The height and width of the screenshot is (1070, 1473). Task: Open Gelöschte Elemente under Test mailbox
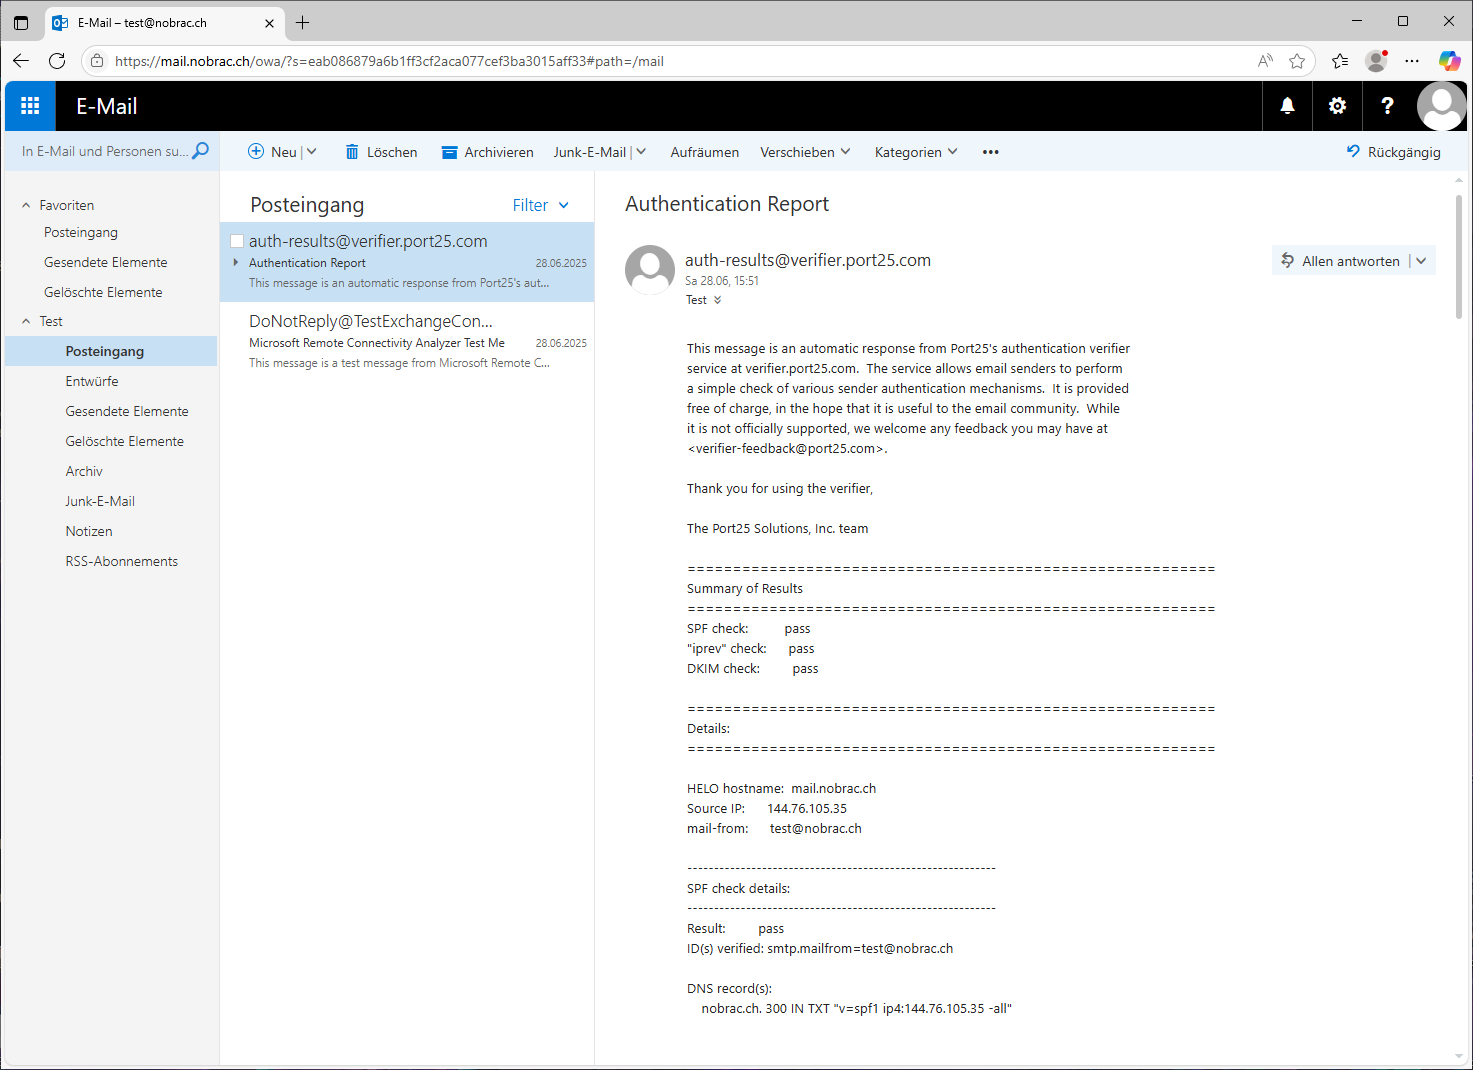tap(125, 441)
